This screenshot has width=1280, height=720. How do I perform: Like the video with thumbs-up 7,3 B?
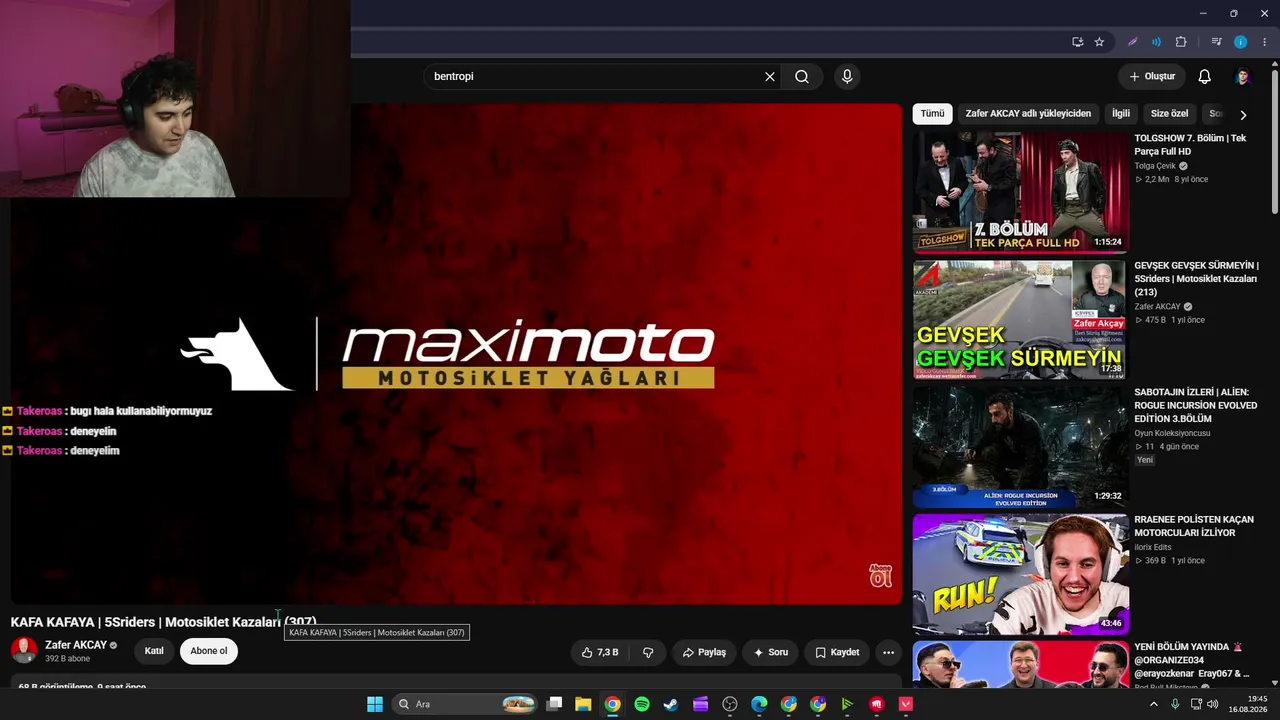click(x=599, y=652)
